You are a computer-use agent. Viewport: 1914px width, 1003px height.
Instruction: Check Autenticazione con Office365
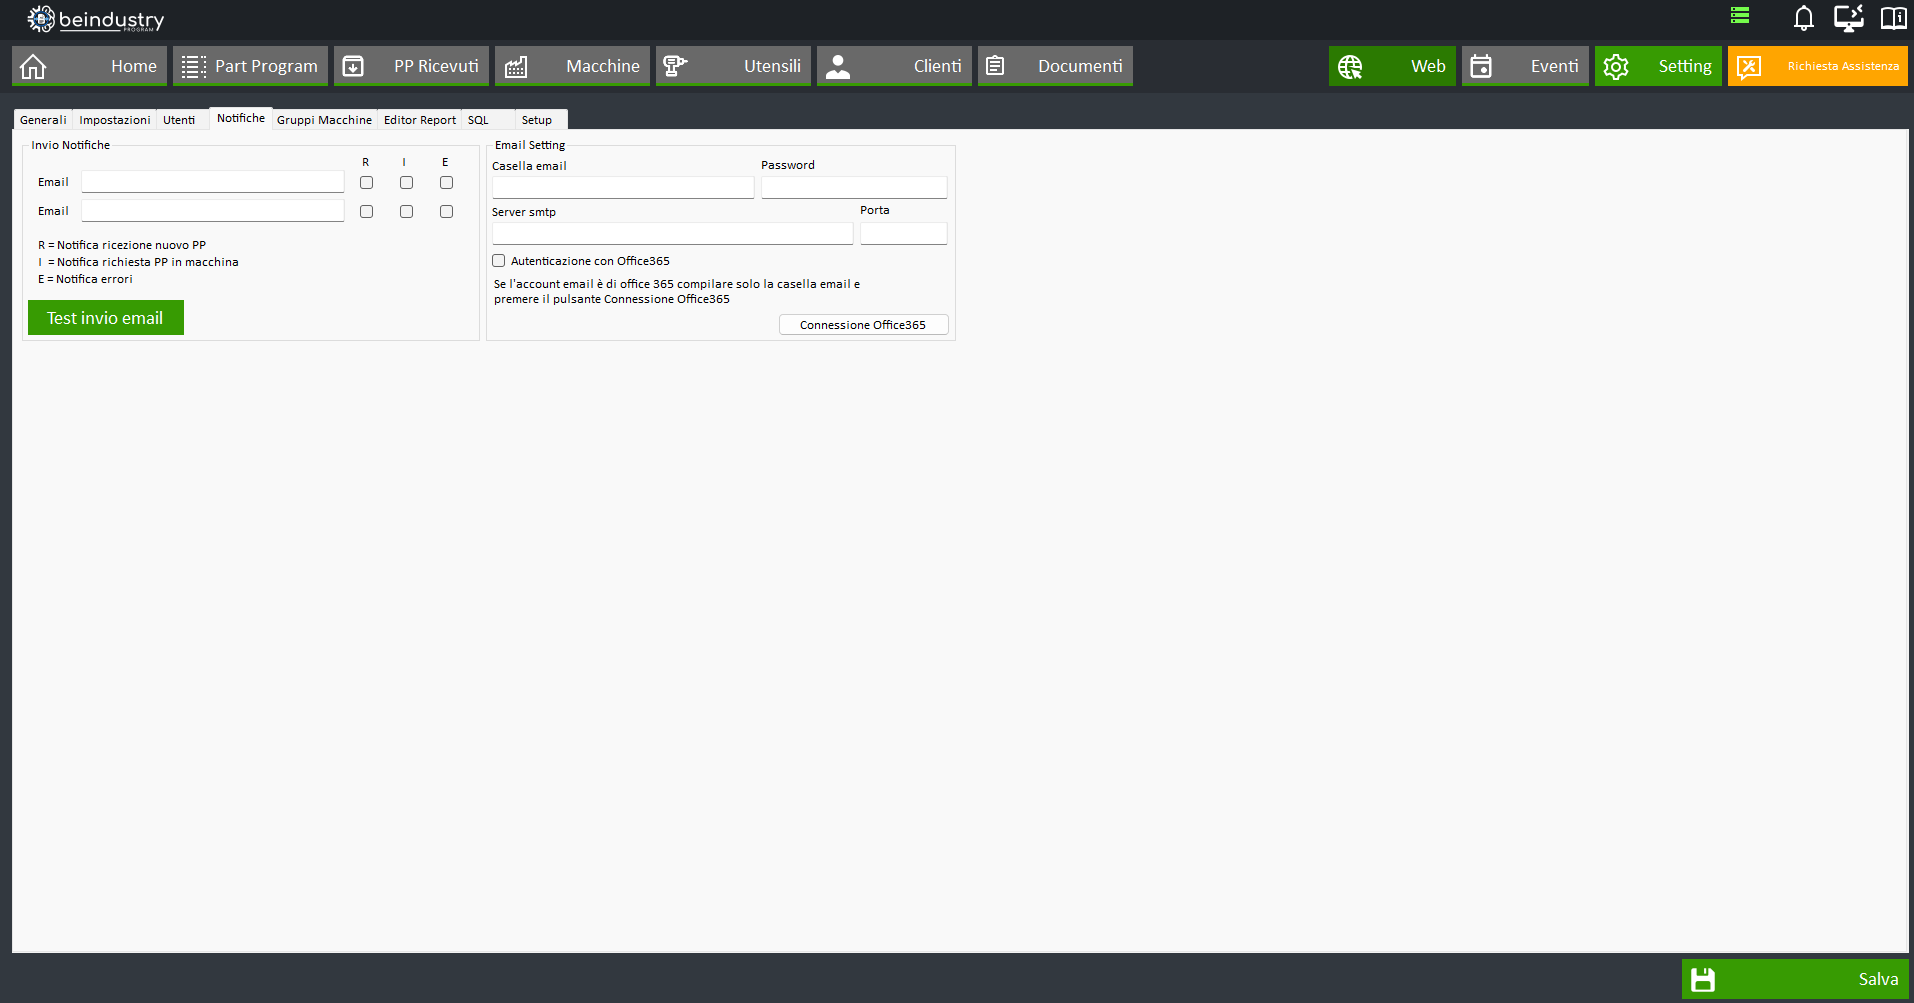click(x=498, y=260)
